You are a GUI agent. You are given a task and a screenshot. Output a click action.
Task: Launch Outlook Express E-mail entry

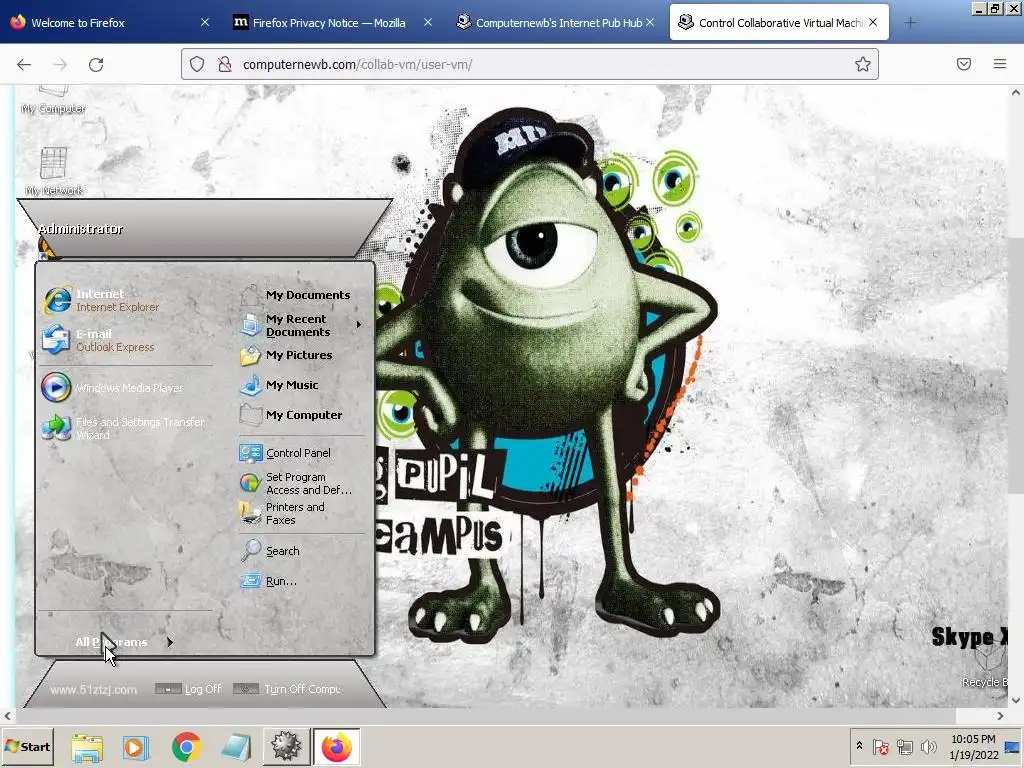pos(99,340)
